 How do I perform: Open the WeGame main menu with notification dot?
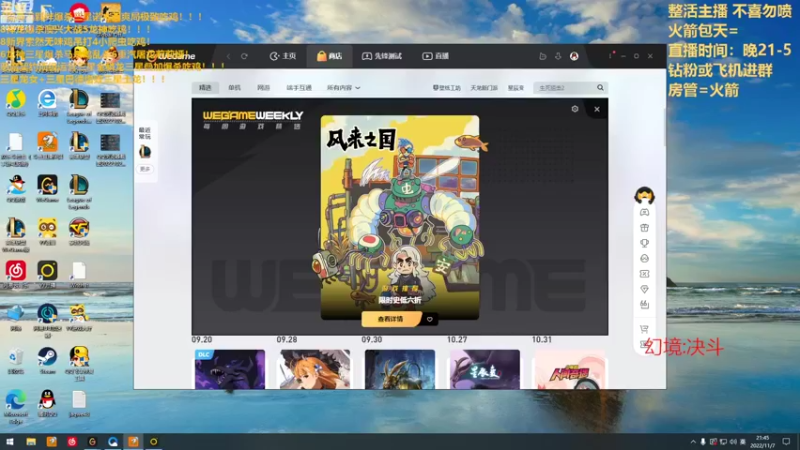point(610,56)
